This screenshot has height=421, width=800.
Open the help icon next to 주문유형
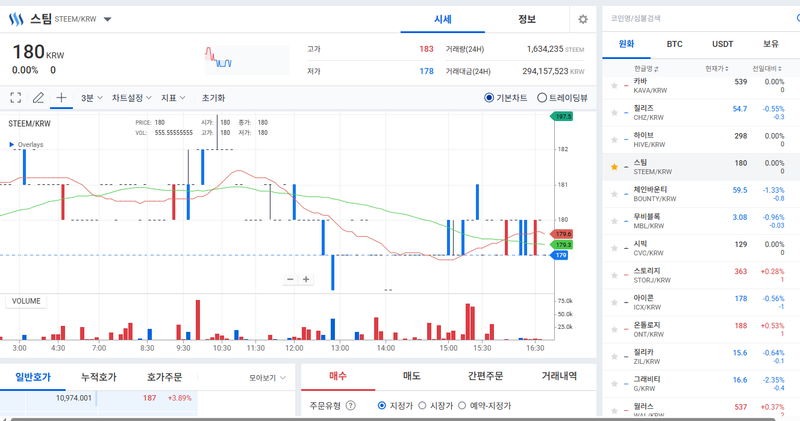tap(351, 406)
